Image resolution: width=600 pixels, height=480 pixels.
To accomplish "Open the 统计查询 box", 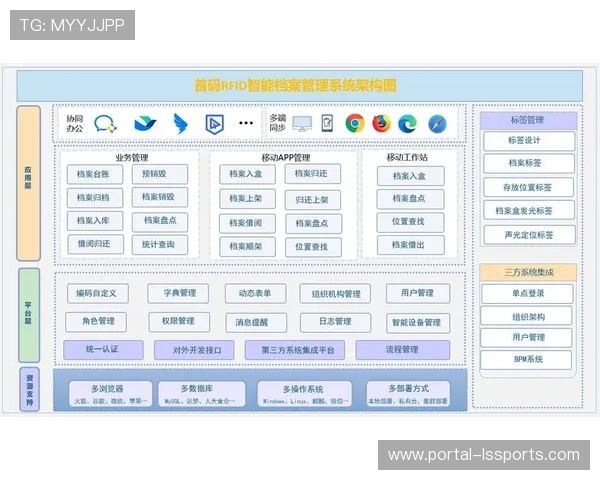I will (160, 245).
